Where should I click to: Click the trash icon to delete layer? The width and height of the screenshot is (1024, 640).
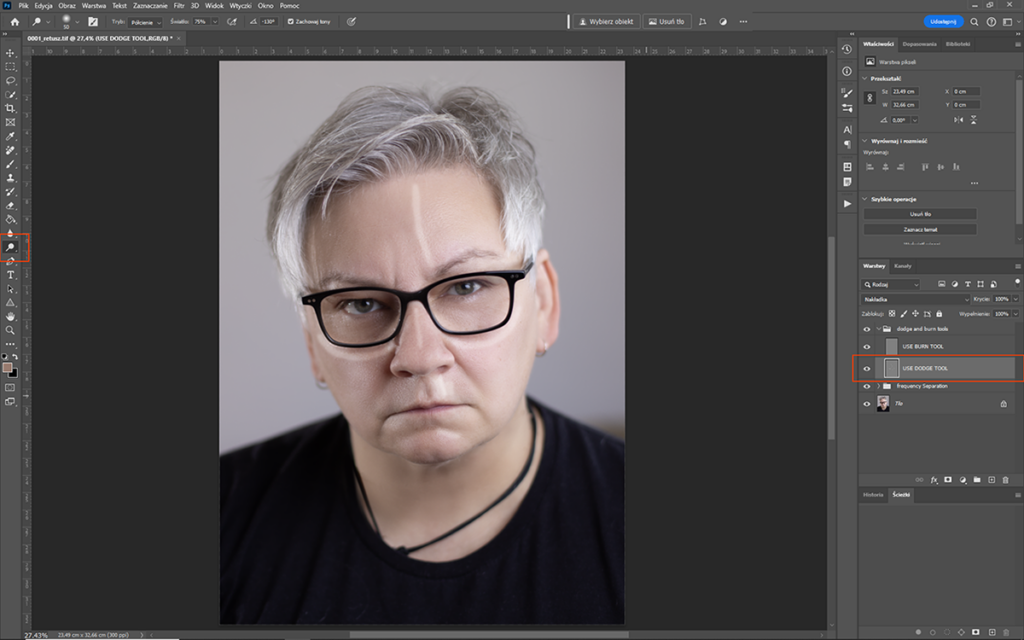[x=1005, y=480]
